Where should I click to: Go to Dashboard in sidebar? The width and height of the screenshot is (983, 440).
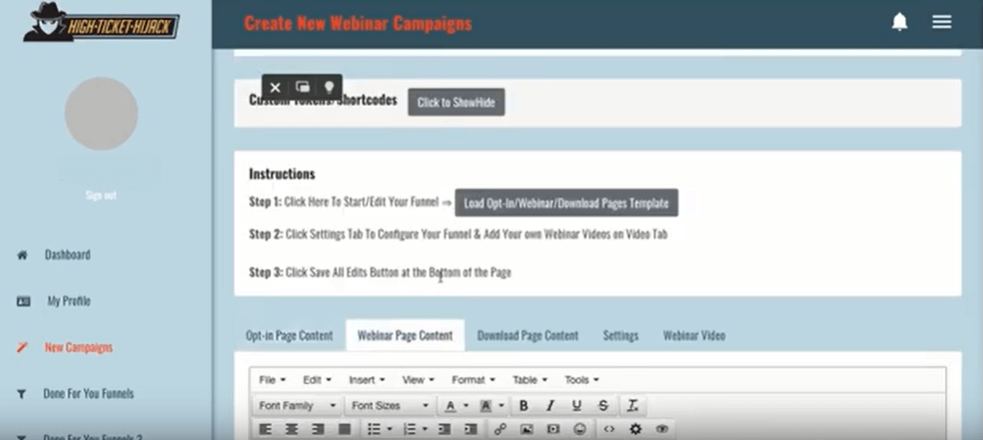coord(67,255)
